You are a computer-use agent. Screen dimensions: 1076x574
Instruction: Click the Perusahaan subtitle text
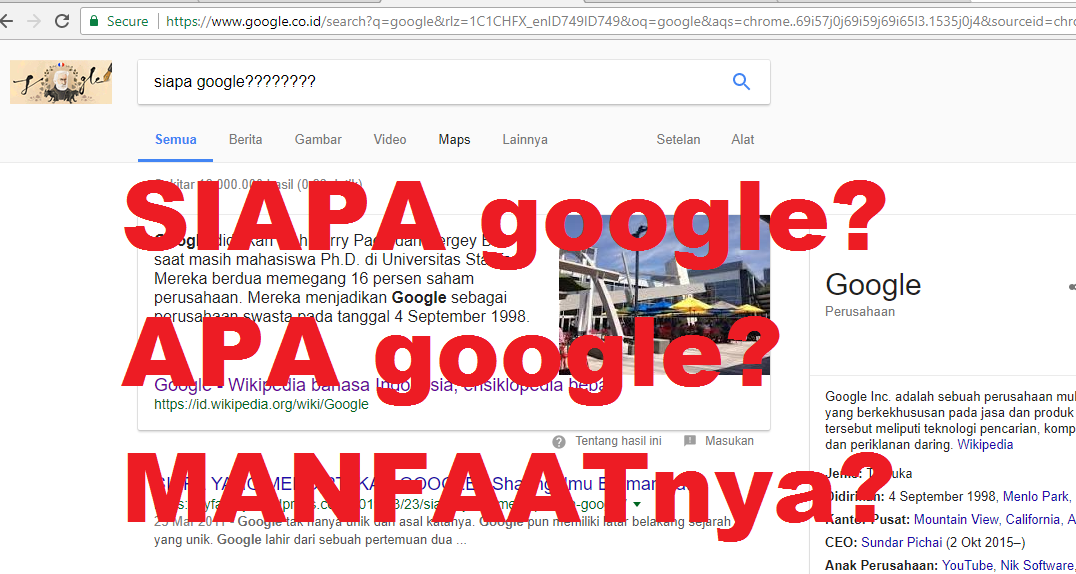(x=860, y=311)
